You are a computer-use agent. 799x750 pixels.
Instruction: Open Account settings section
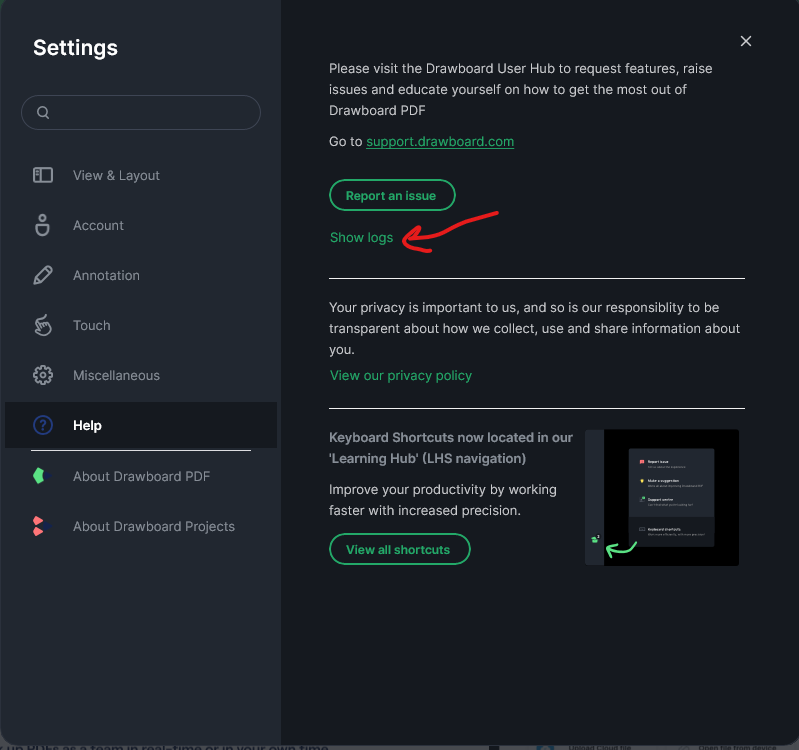tap(141, 225)
